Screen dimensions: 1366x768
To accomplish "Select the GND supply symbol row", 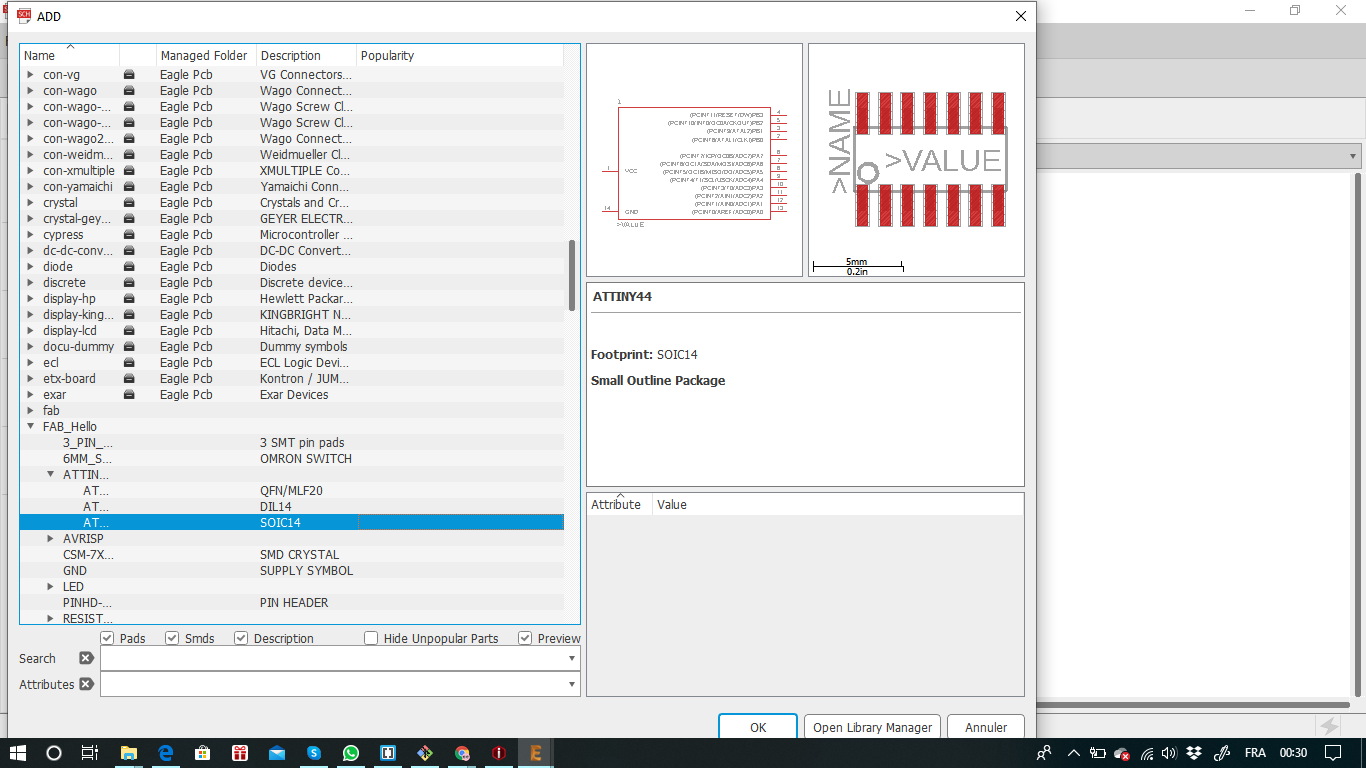I will click(291, 571).
